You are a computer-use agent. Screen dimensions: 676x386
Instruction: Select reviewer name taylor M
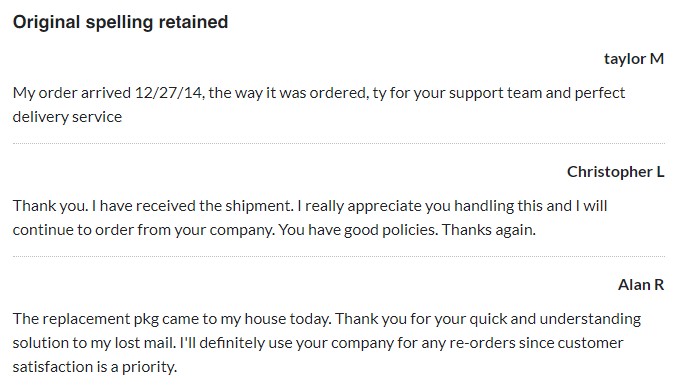pyautogui.click(x=634, y=59)
